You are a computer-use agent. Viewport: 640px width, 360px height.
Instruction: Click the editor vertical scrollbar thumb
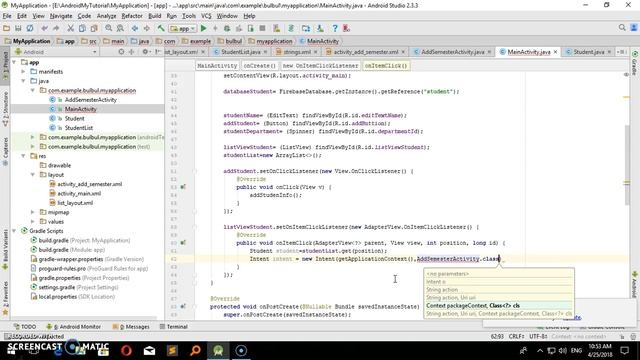click(627, 164)
